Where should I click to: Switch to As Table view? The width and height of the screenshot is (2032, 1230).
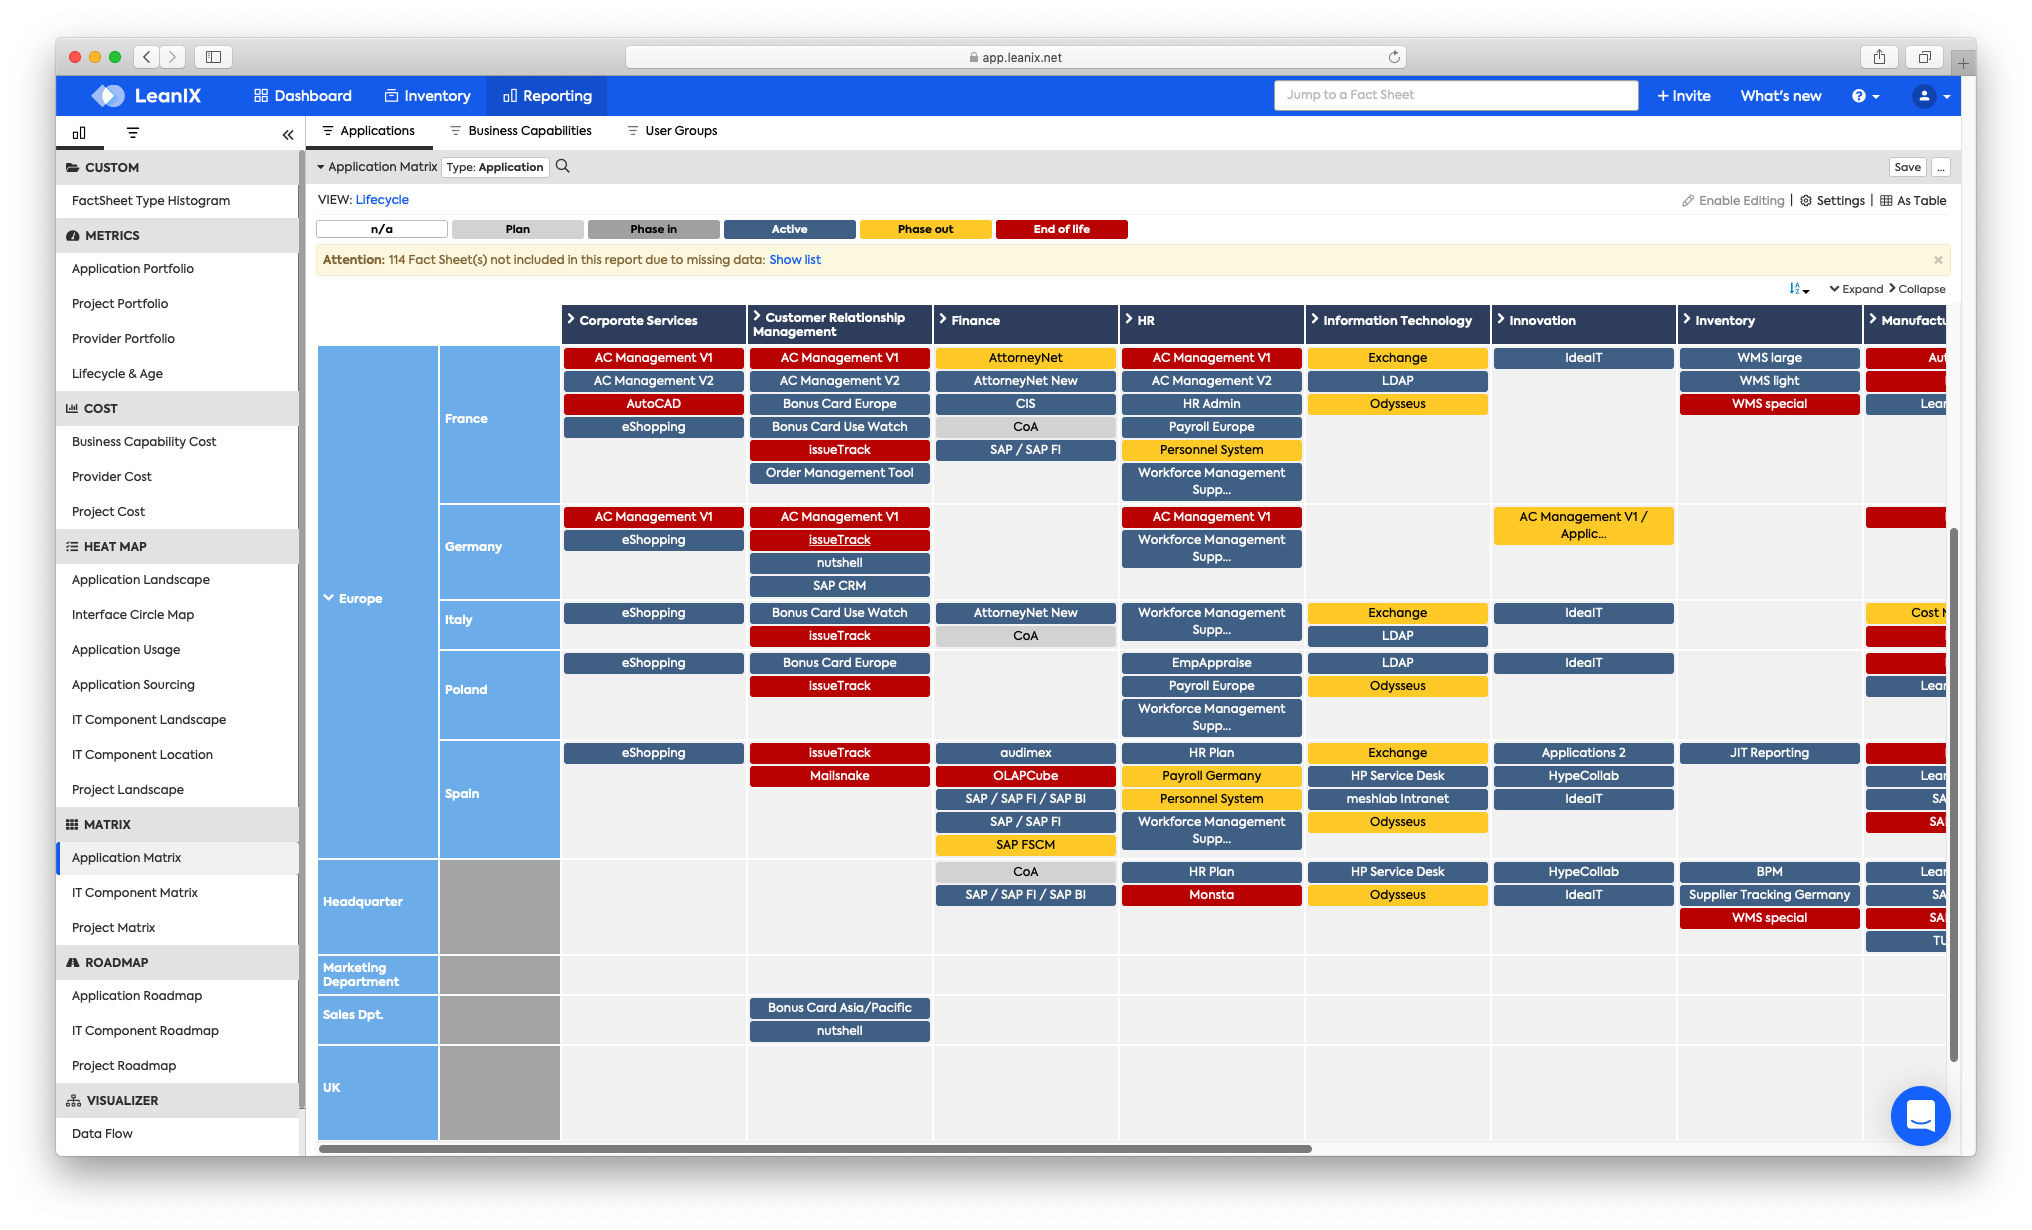(1913, 201)
